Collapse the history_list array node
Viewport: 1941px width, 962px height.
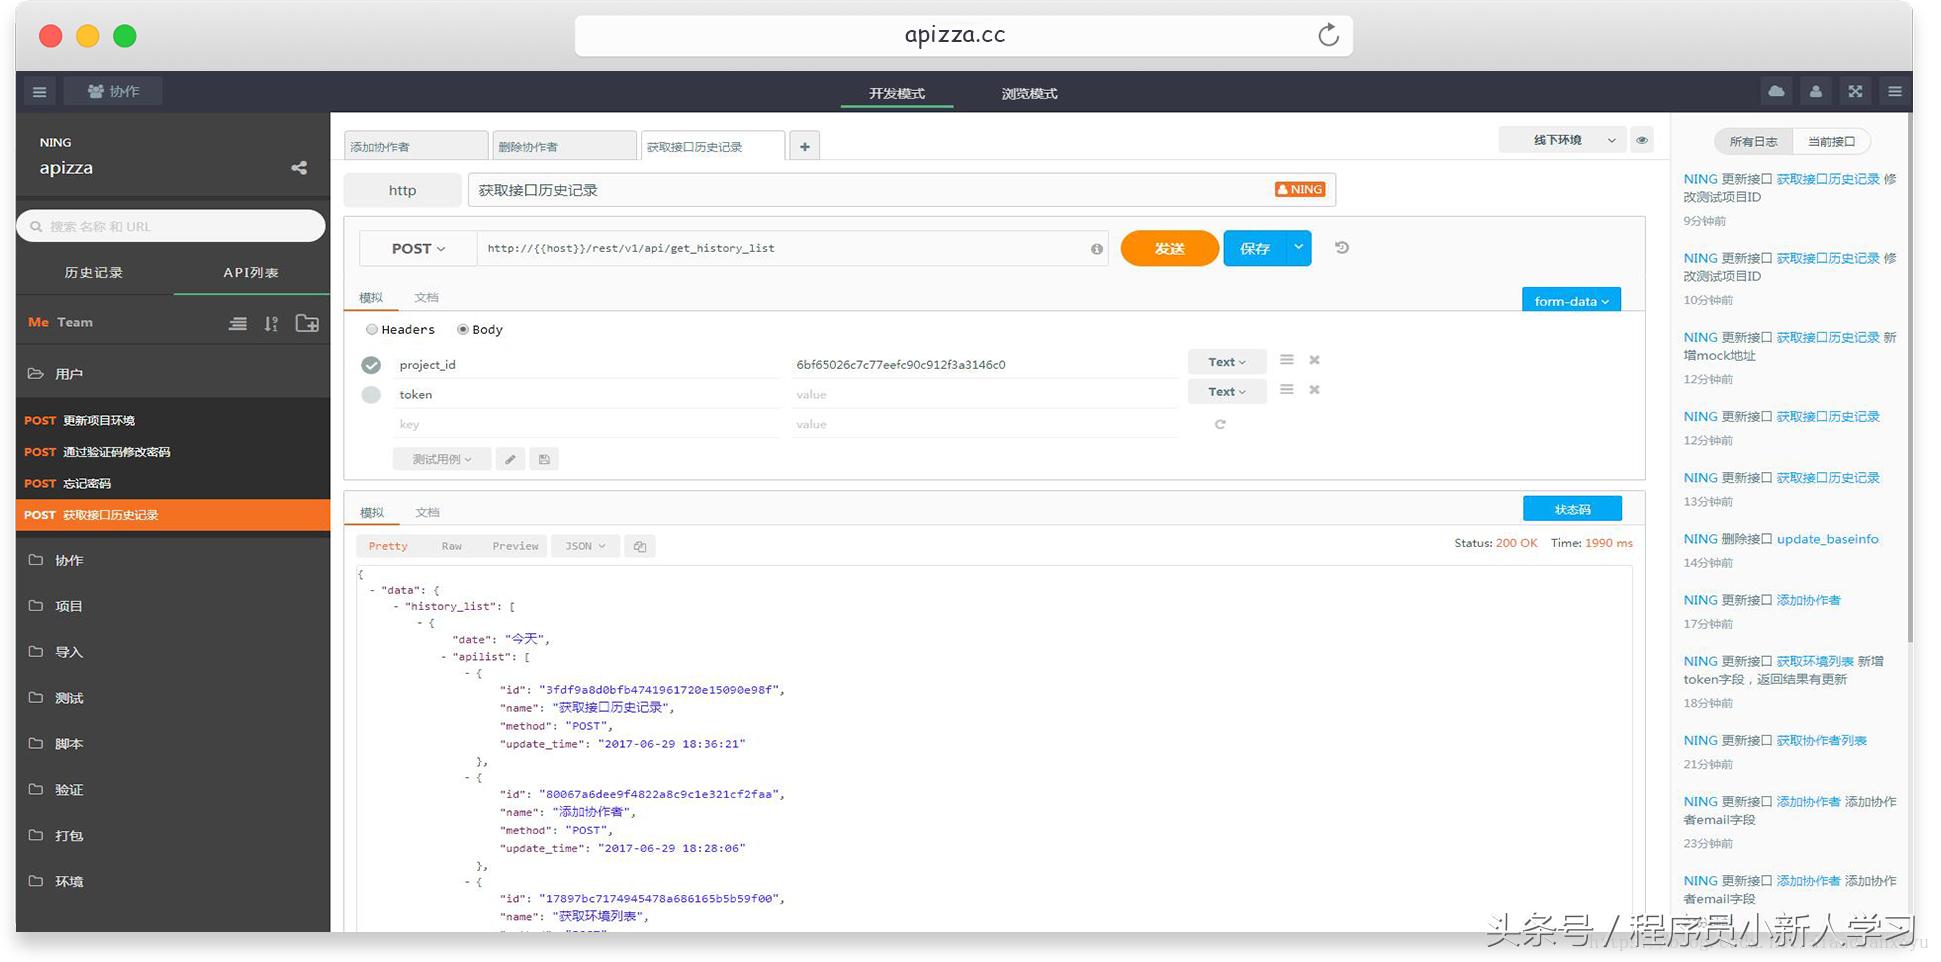click(x=397, y=607)
